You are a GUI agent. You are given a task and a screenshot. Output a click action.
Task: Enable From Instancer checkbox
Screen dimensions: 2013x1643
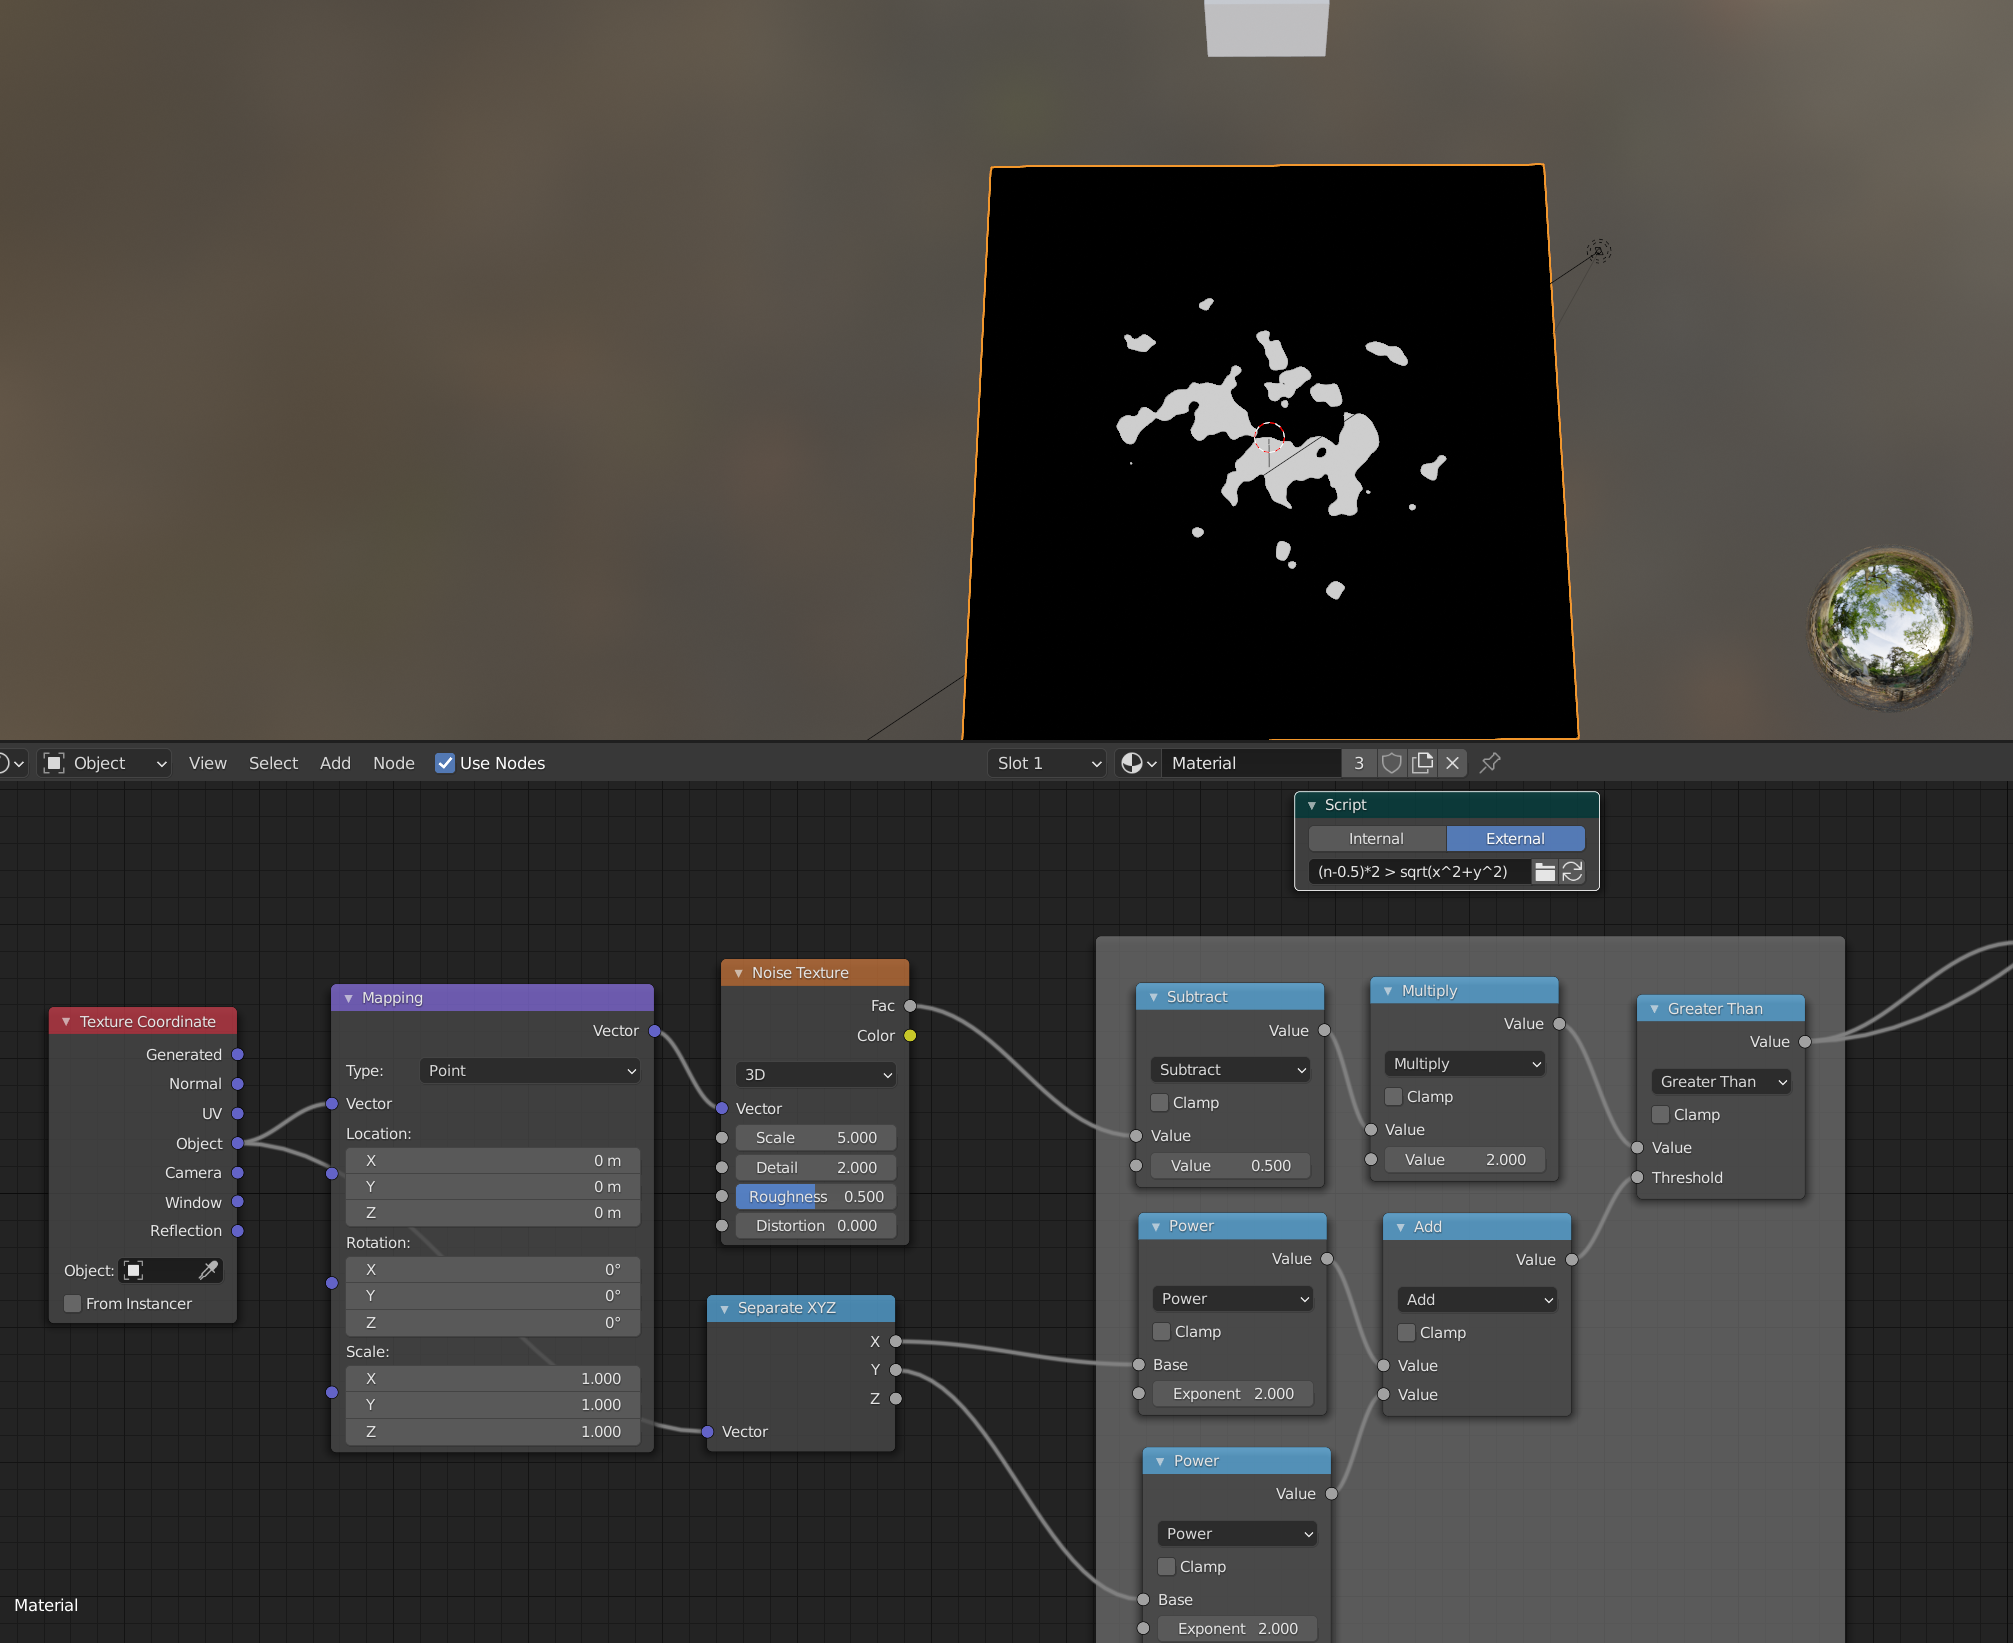point(72,1303)
